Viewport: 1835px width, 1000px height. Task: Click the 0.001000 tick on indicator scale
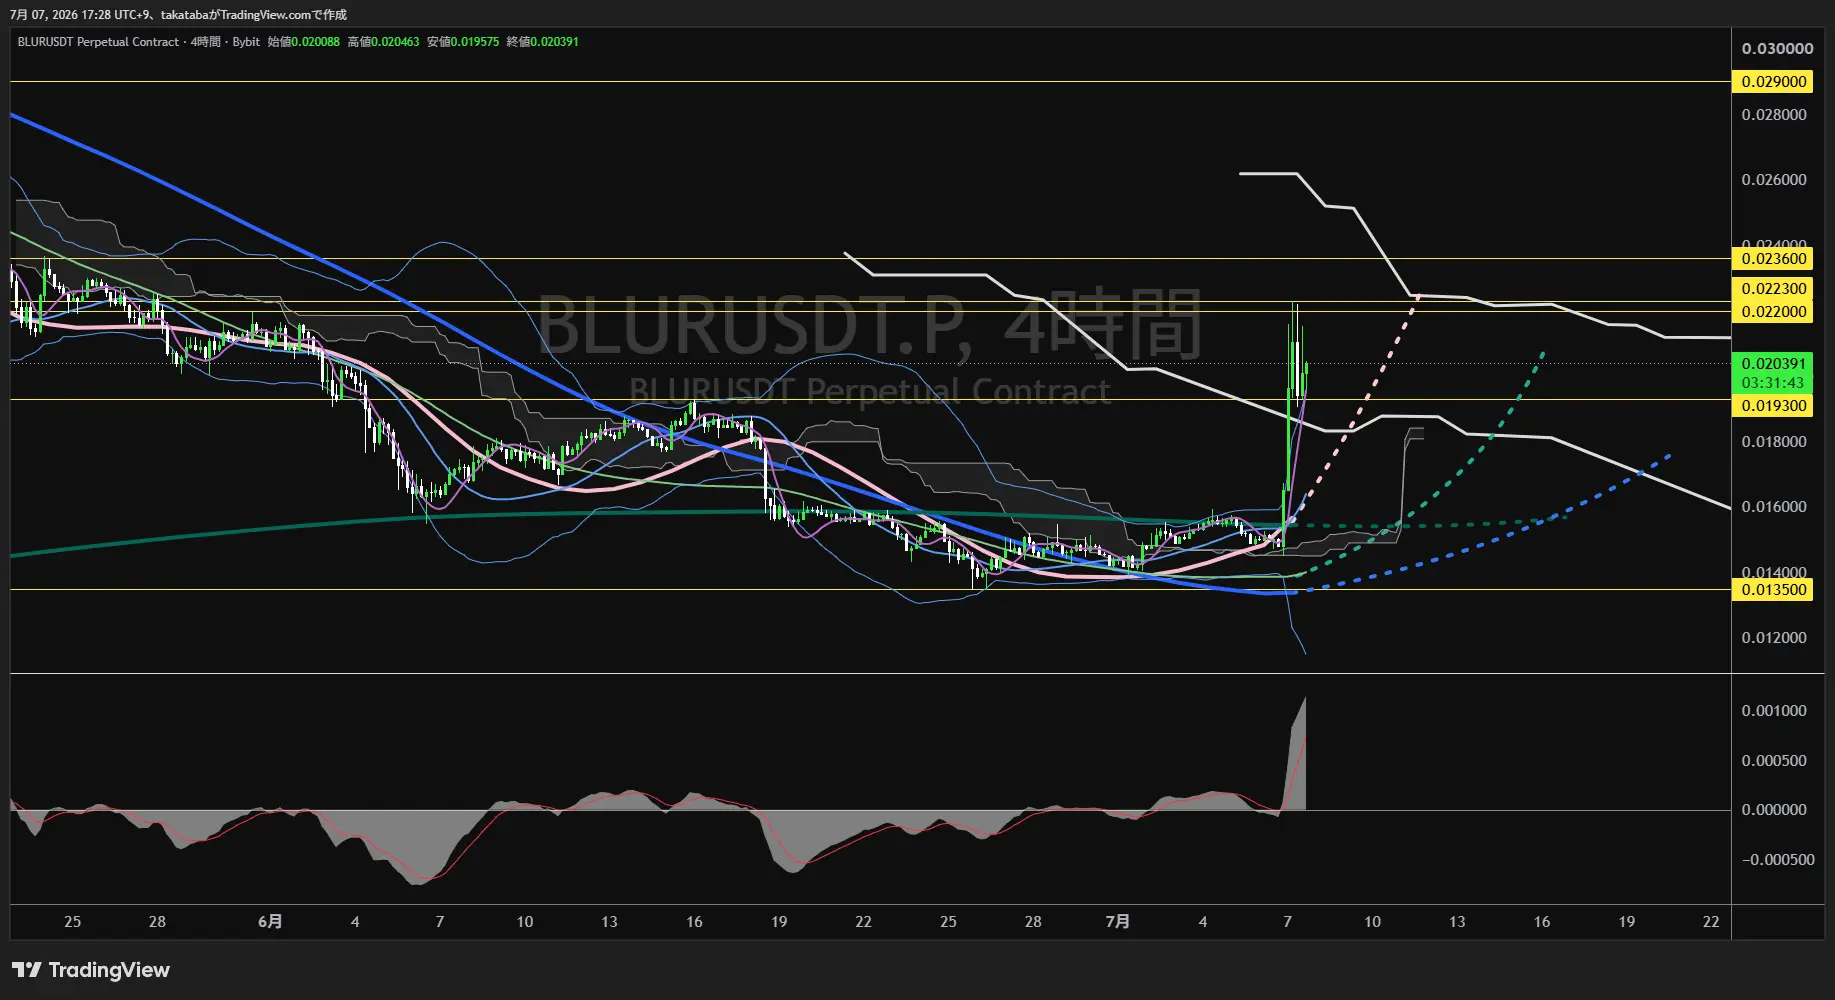pos(1774,711)
